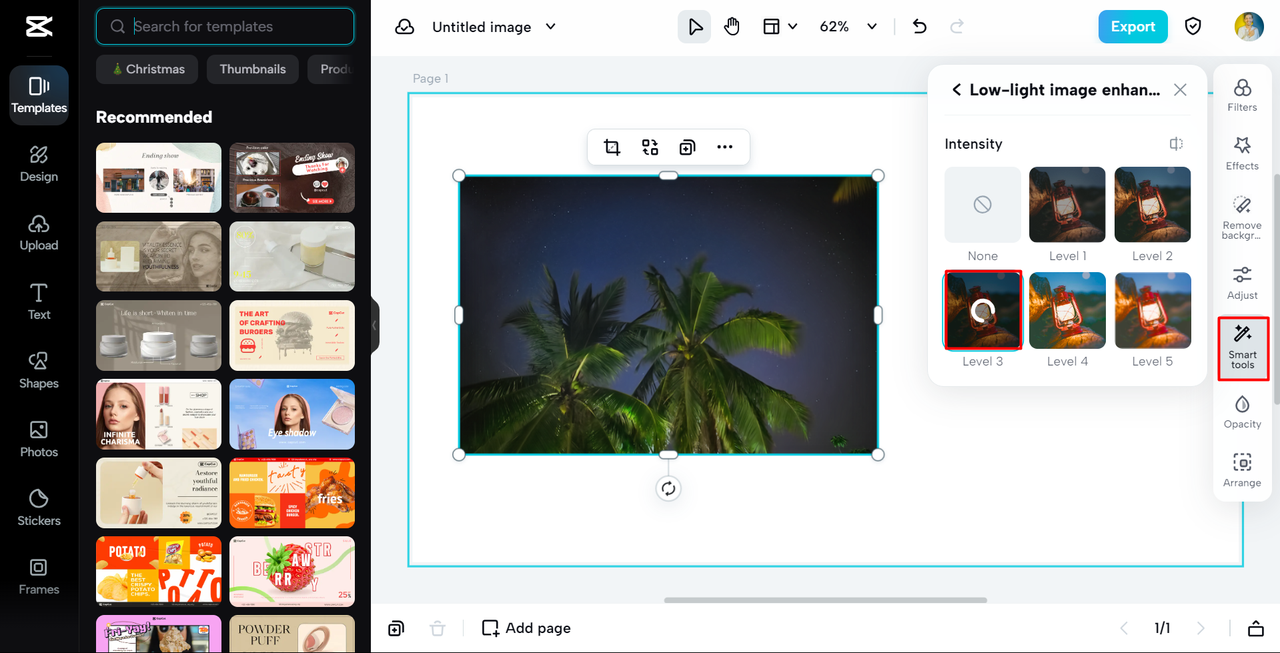Close the Low-light image enhancer panel
The image size is (1280, 653).
pos(1180,90)
